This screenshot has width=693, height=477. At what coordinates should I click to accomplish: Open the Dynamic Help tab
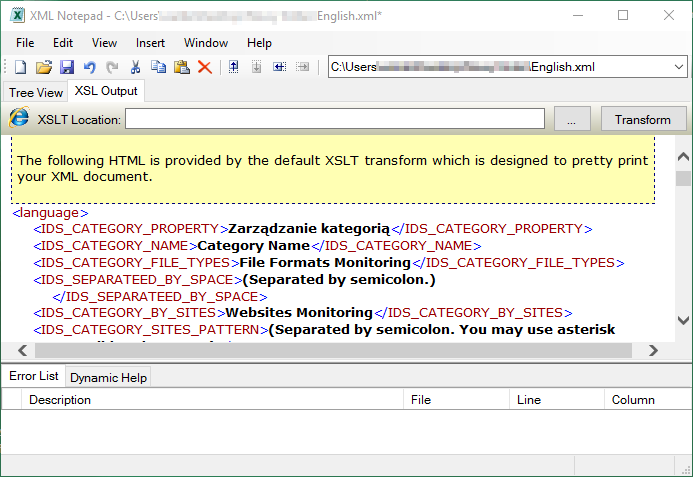pos(108,378)
